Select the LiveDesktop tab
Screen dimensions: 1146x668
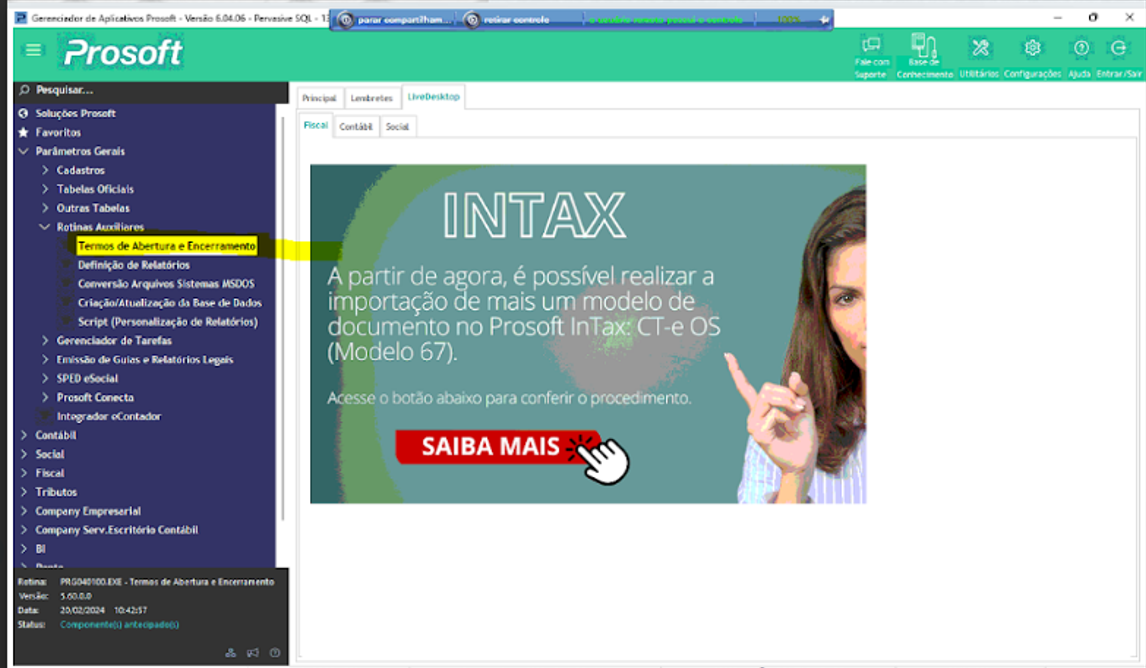(433, 96)
